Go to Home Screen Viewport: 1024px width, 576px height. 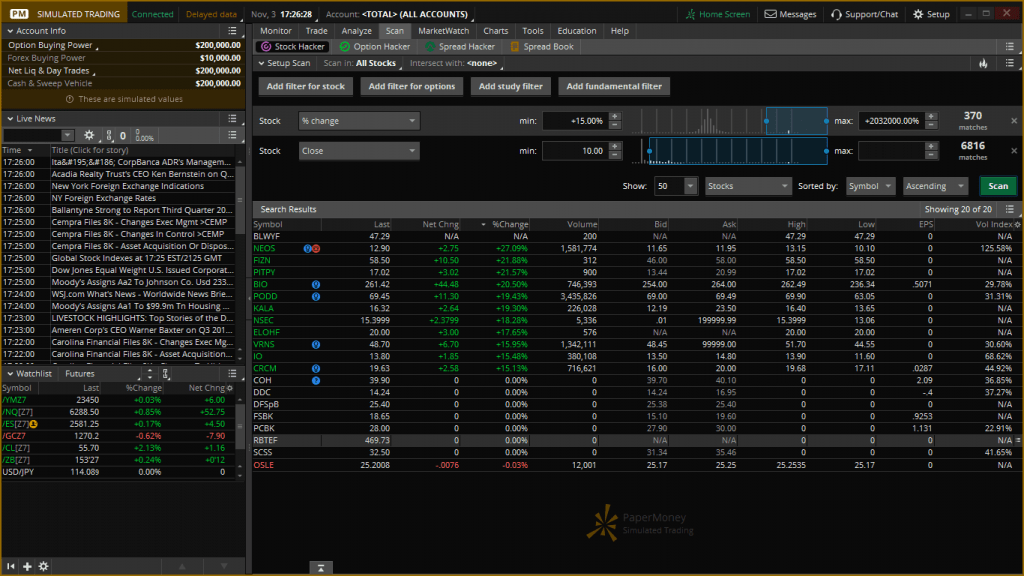(x=717, y=14)
